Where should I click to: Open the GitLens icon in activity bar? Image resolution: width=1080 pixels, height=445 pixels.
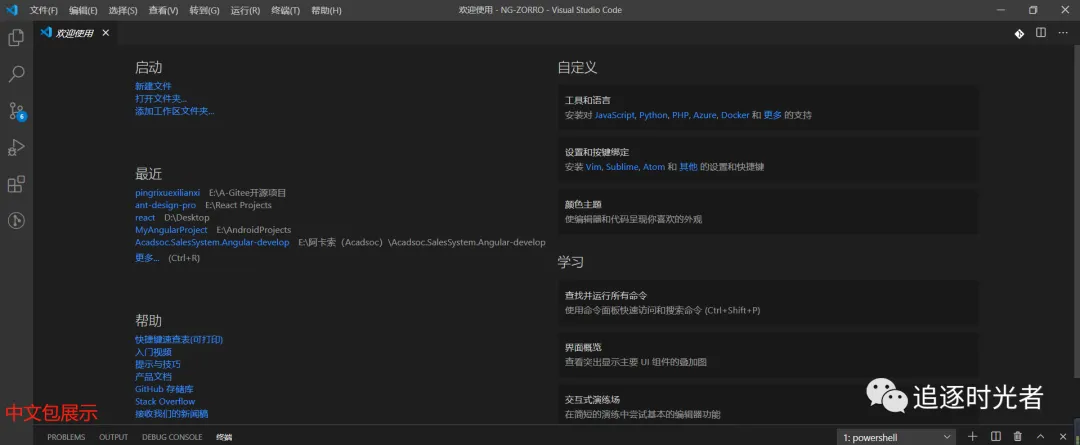point(16,220)
